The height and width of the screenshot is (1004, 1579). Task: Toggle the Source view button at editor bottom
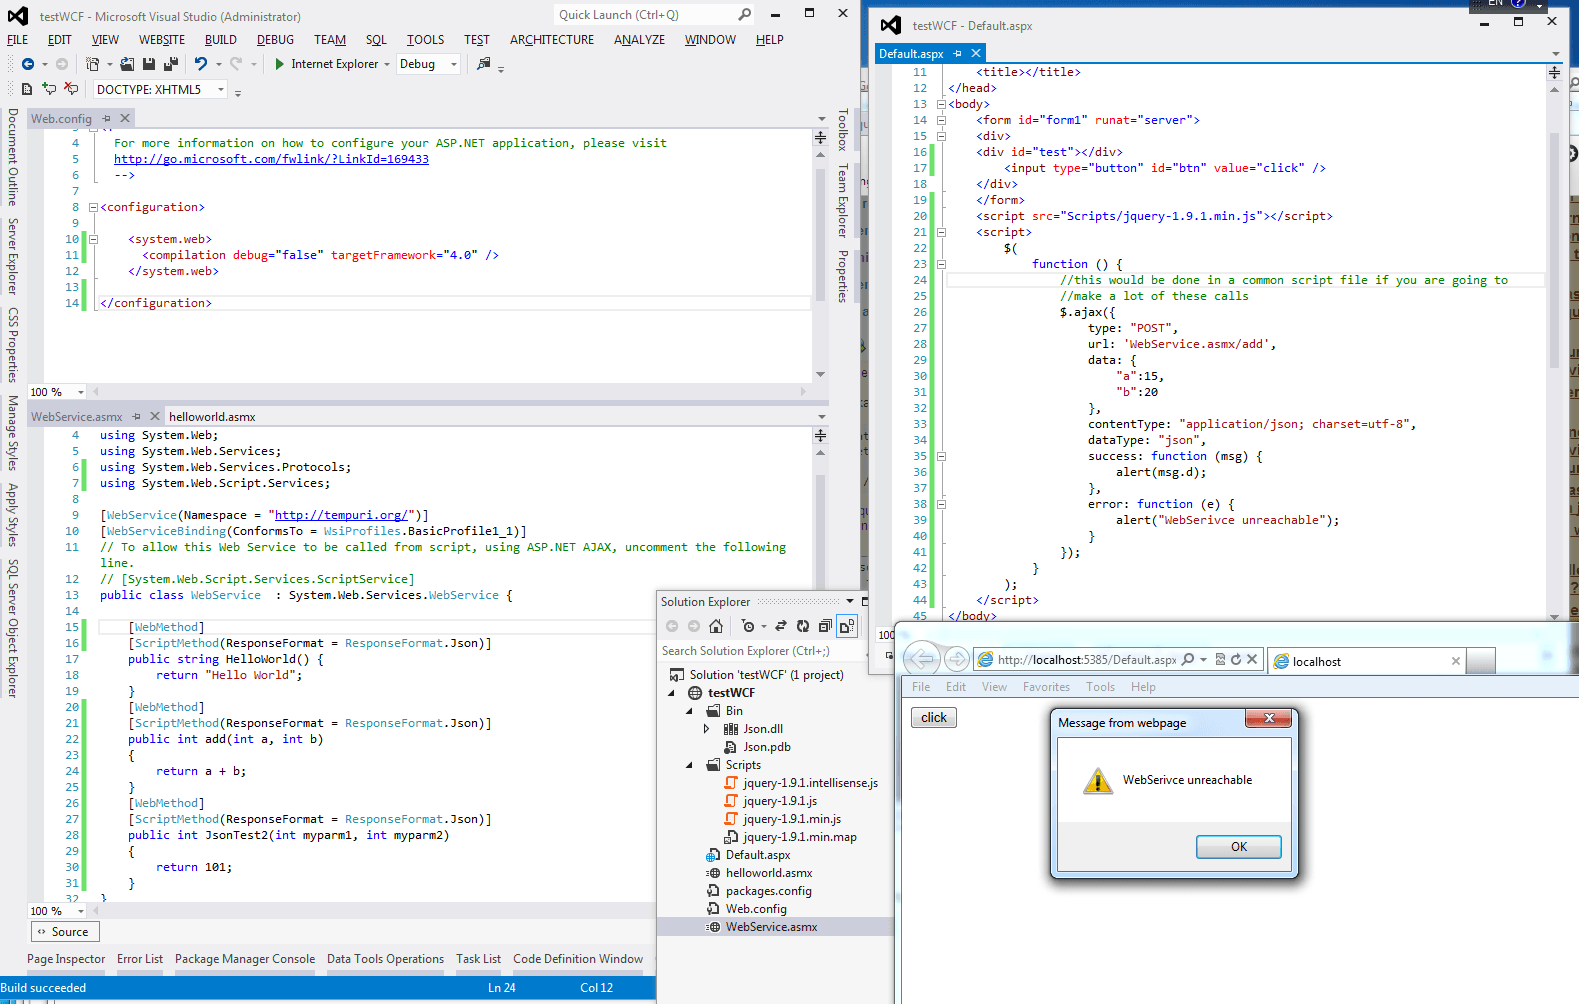coord(63,932)
